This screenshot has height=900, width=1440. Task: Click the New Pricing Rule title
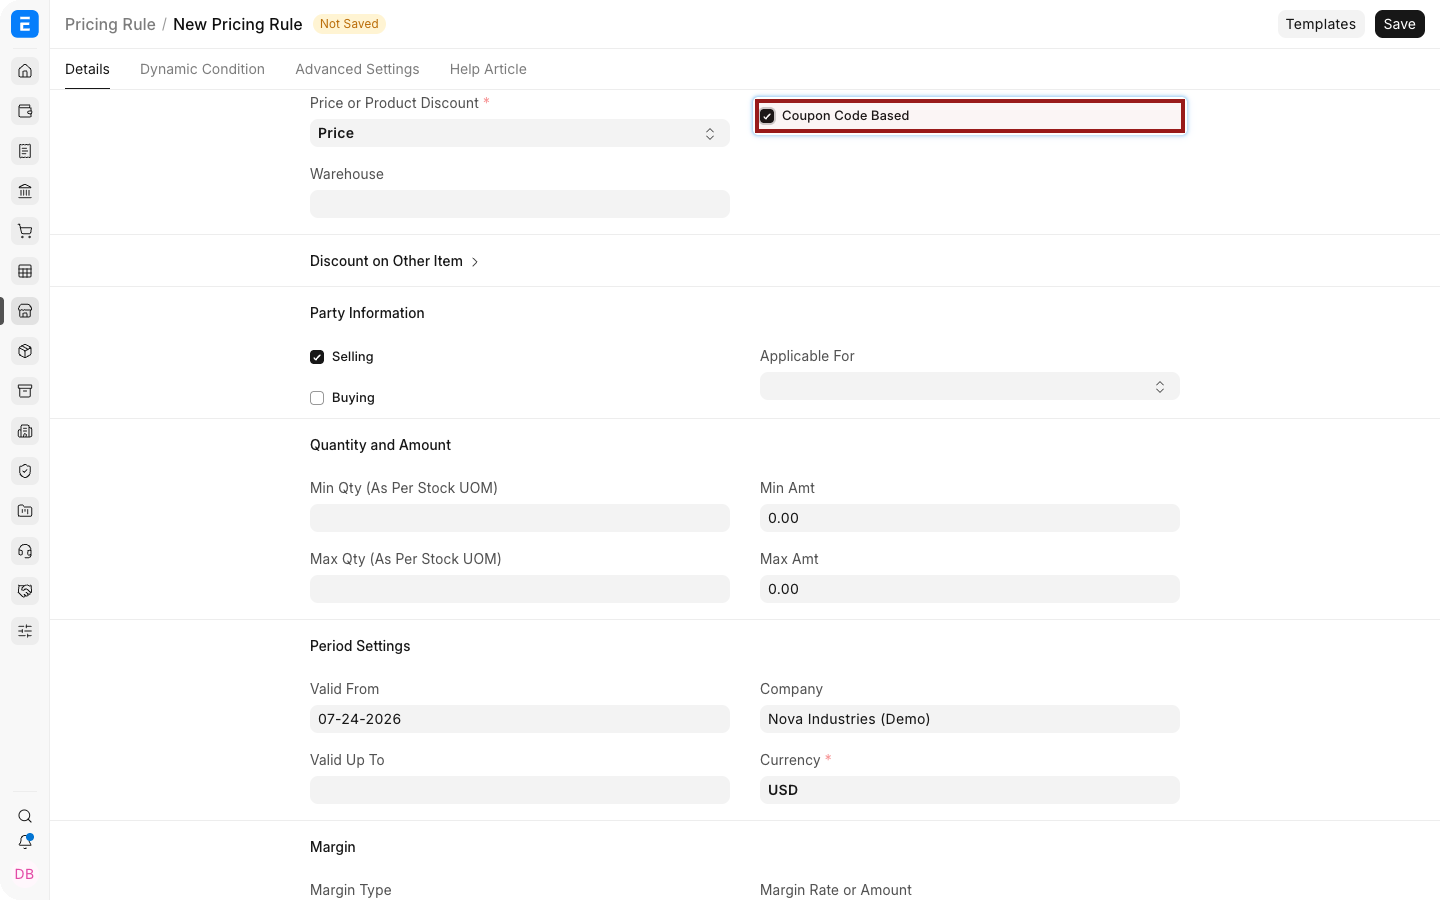238,24
